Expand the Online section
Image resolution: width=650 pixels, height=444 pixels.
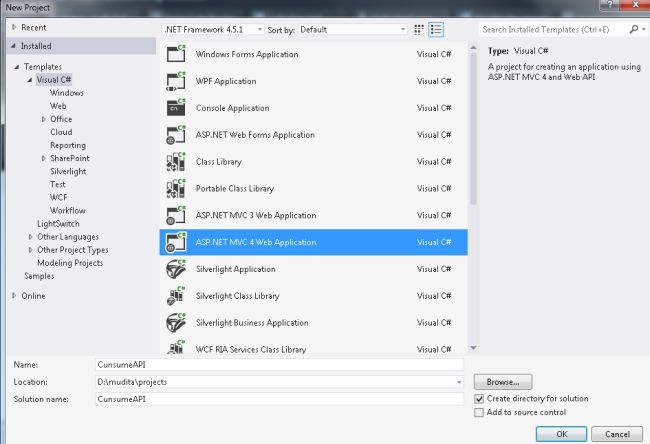14,296
